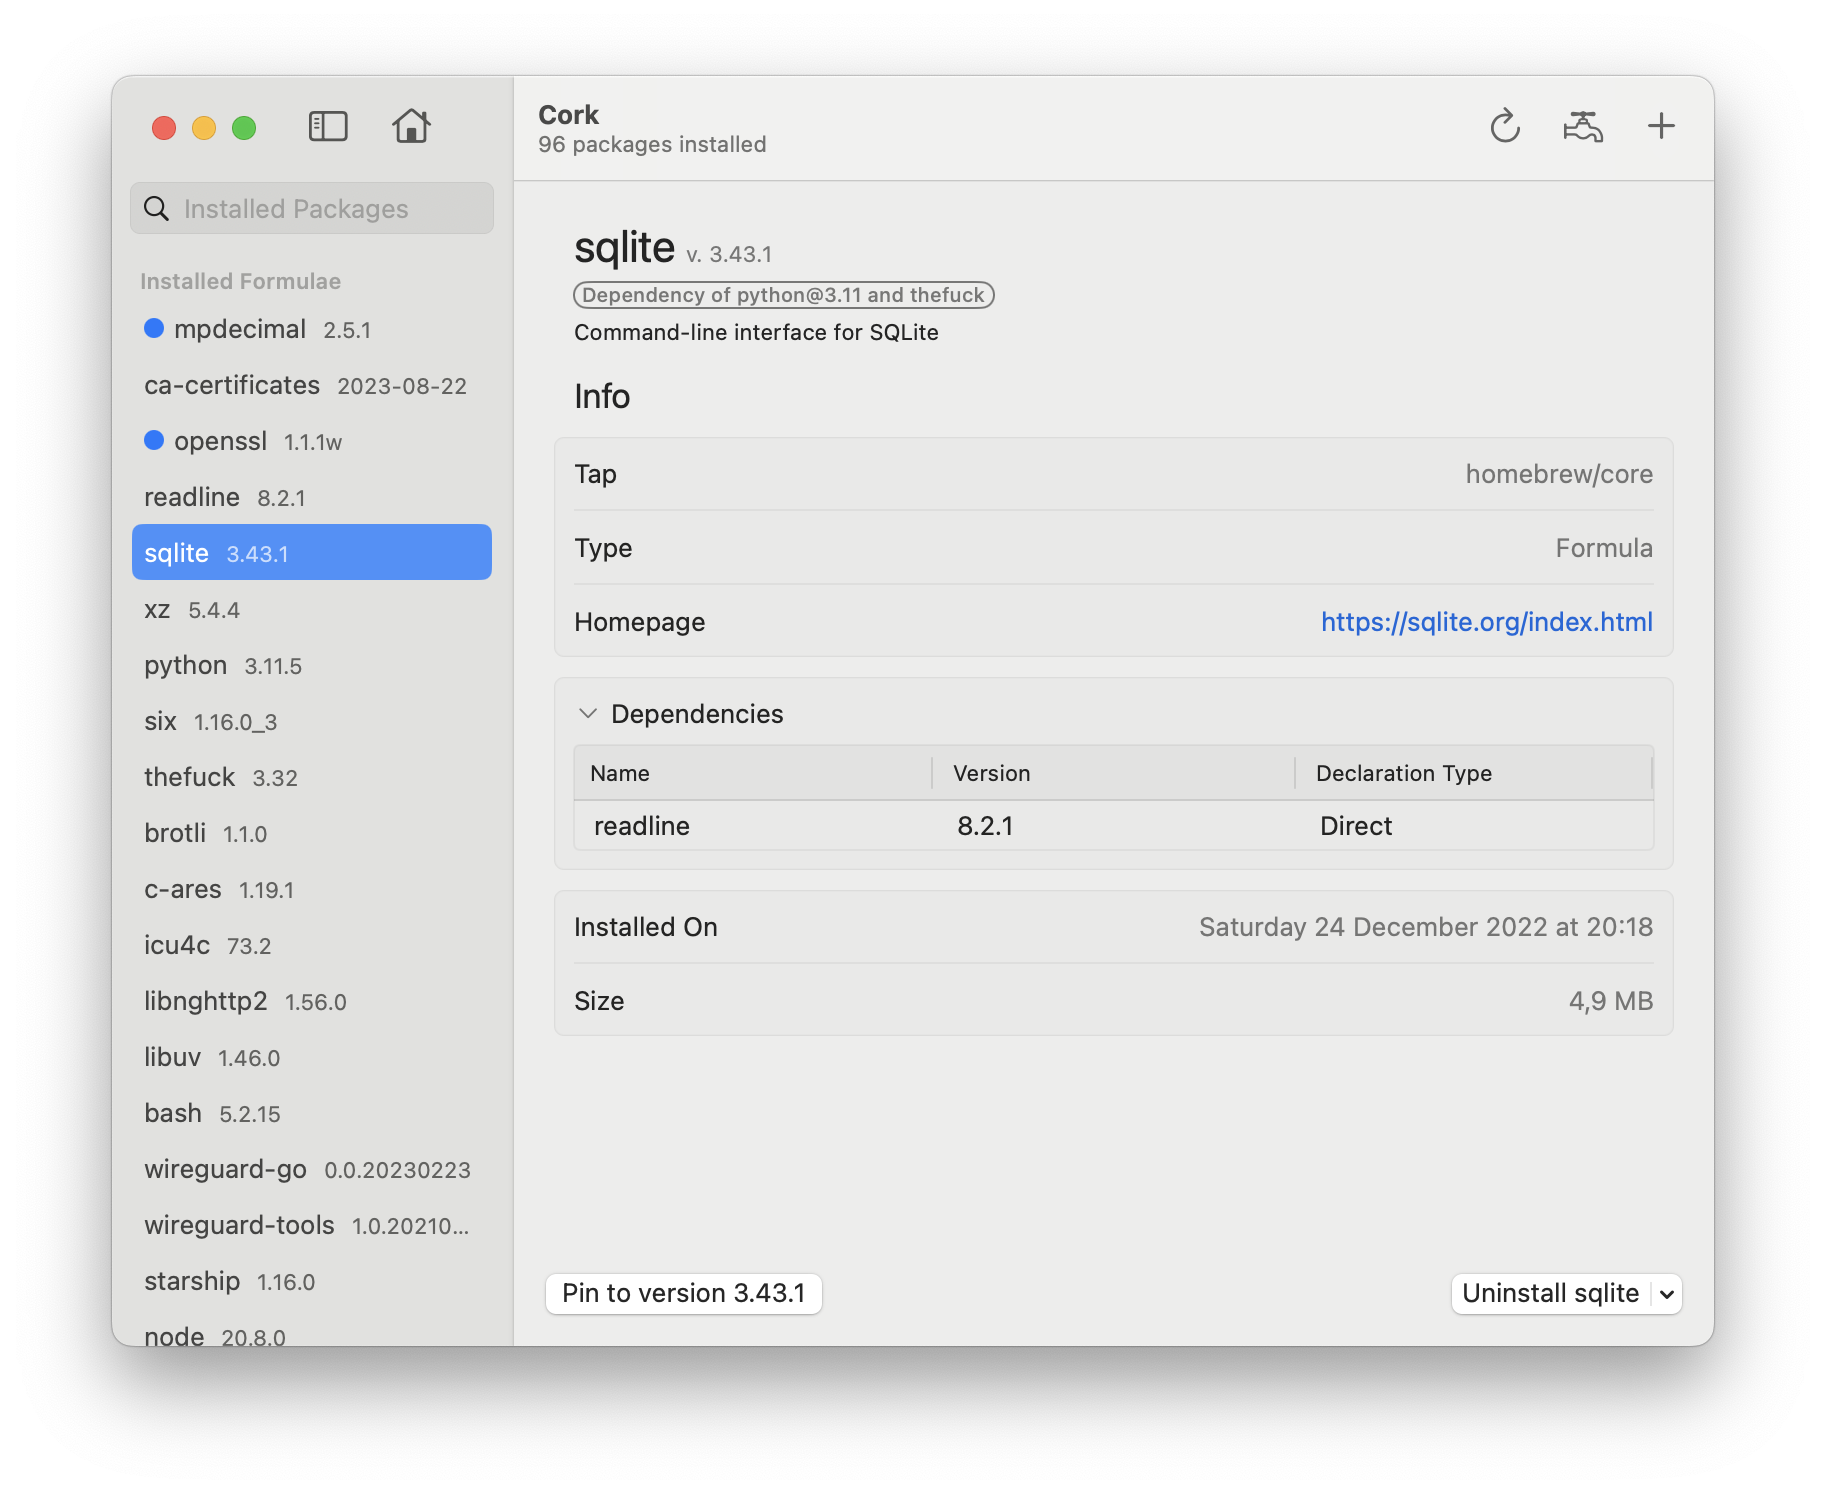This screenshot has height=1494, width=1826.
Task: Select thefuck 3.32 package
Action: (312, 777)
